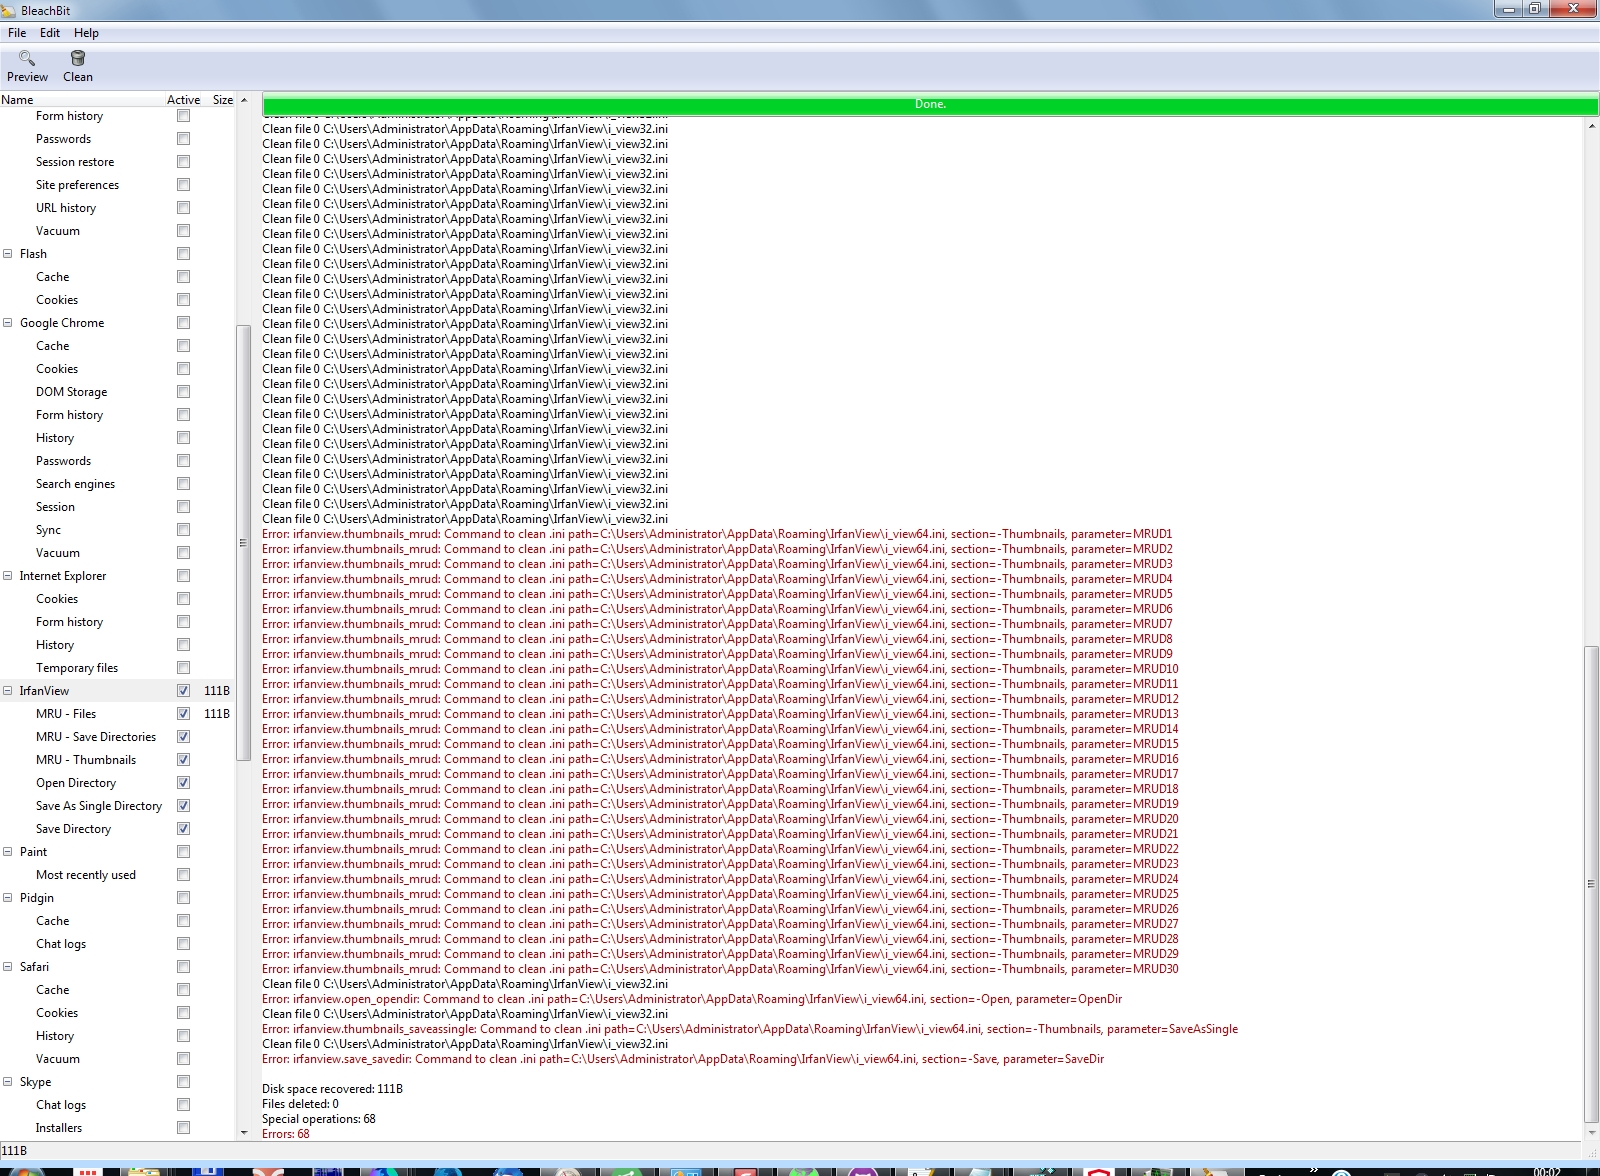The image size is (1600, 1176).
Task: Click the BleachBit title bar icon
Action: point(9,10)
